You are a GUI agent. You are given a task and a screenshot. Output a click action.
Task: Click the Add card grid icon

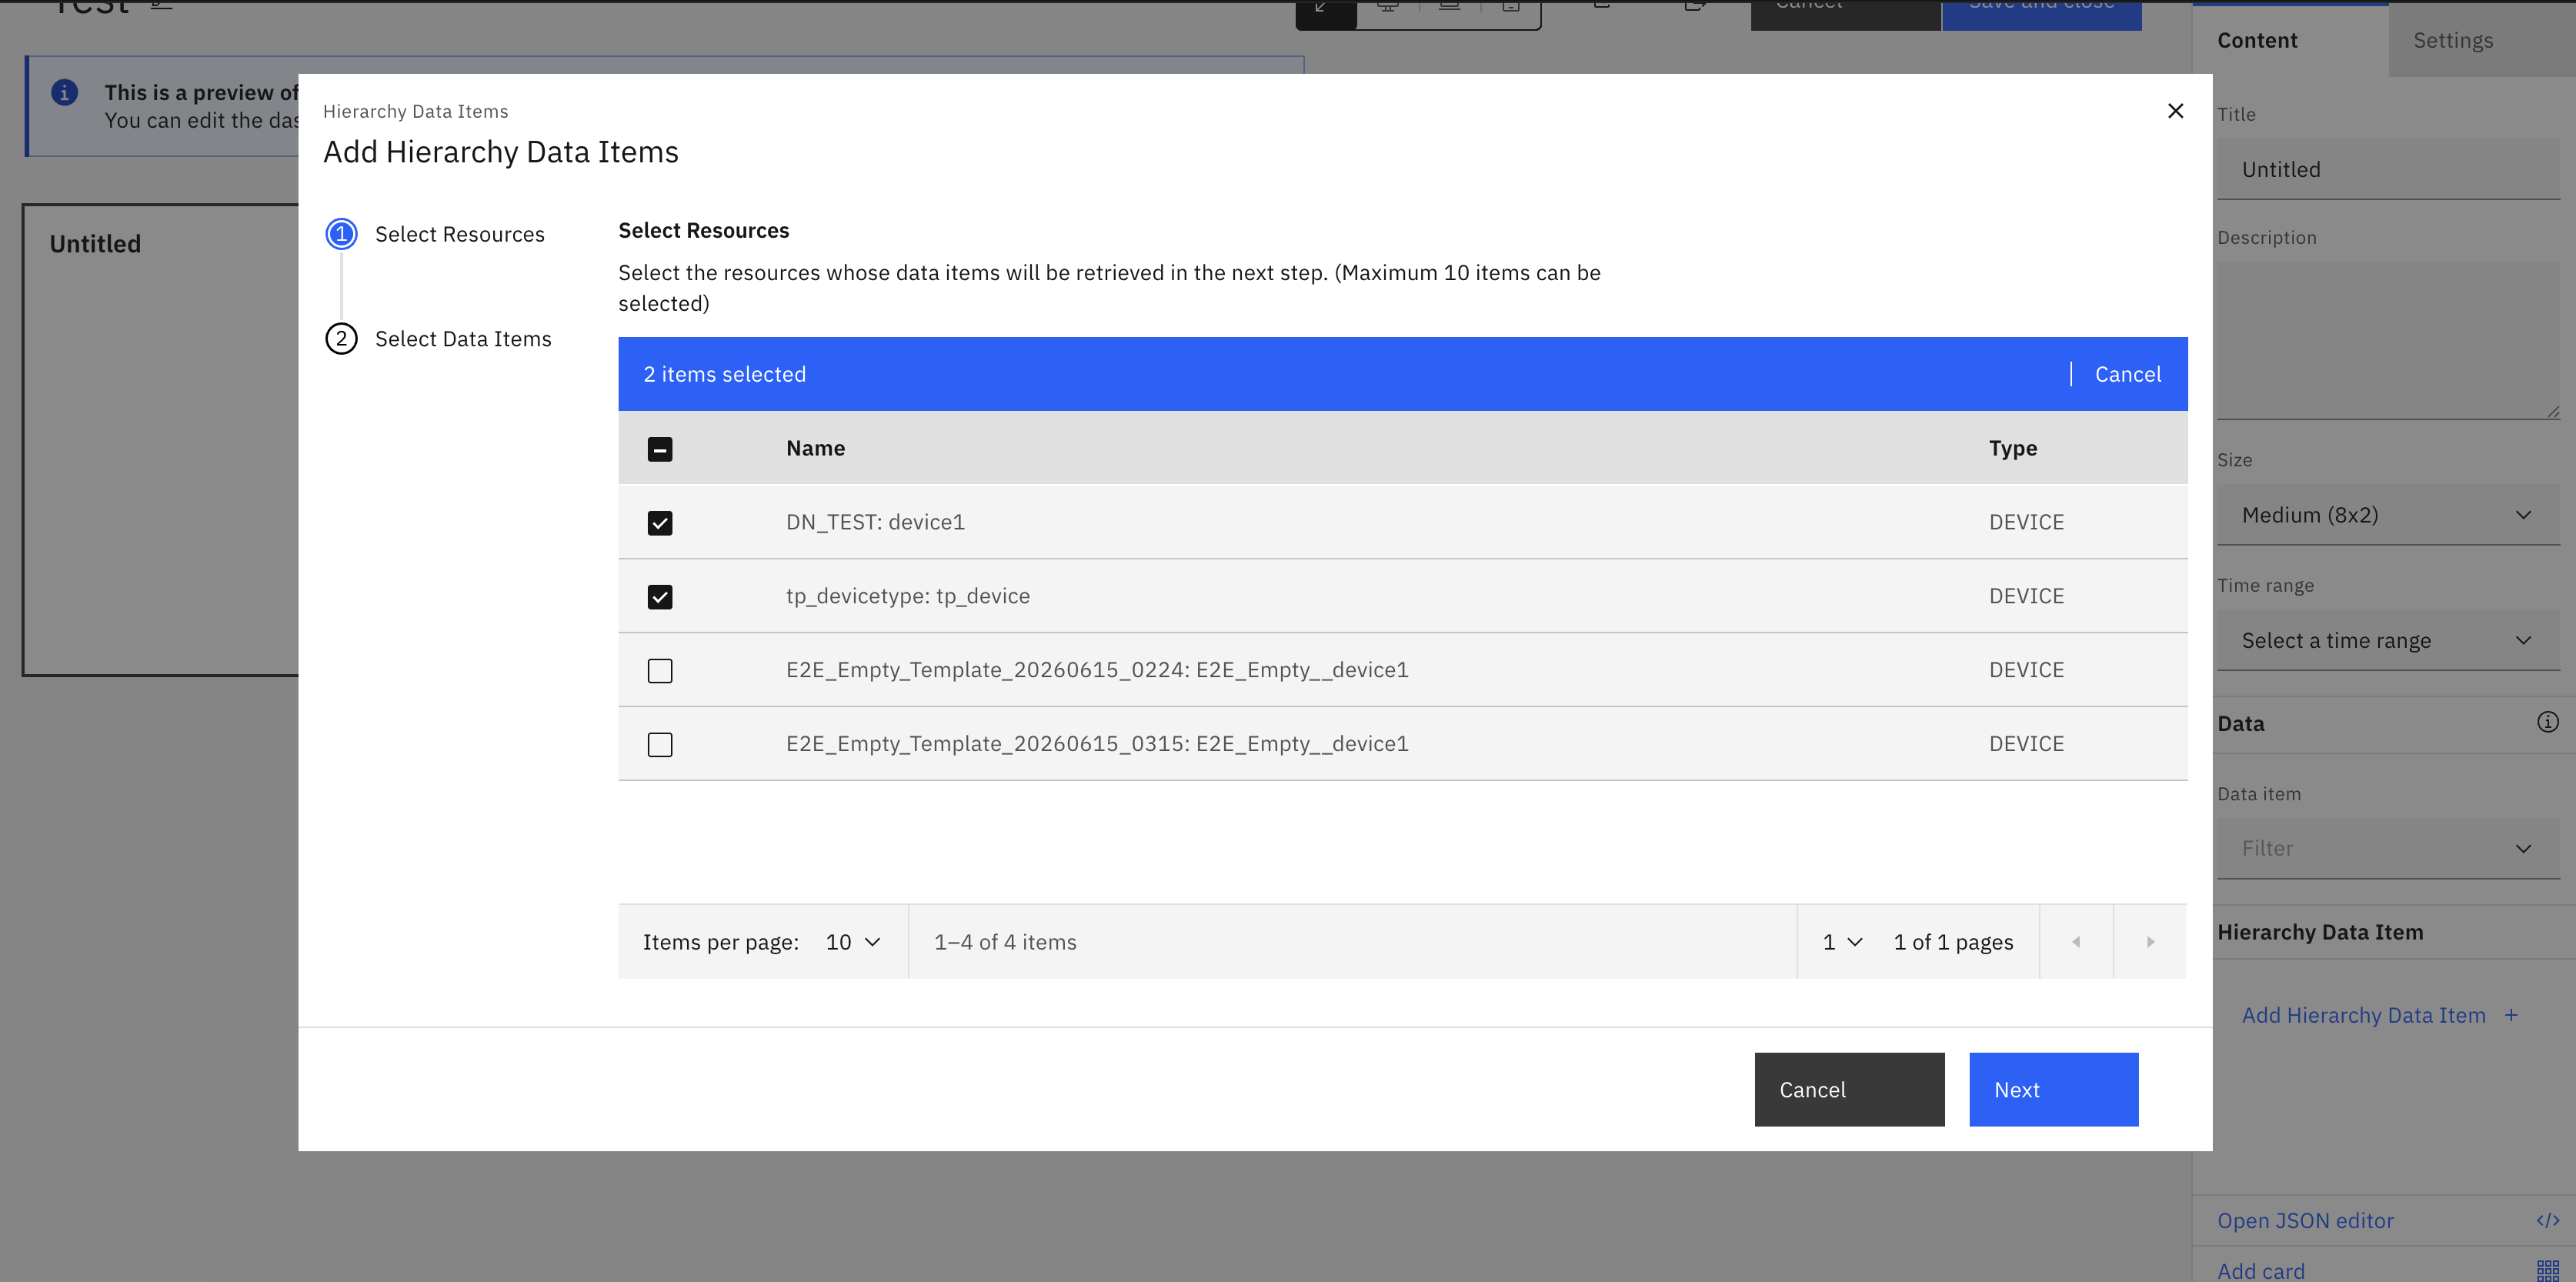(2547, 1270)
